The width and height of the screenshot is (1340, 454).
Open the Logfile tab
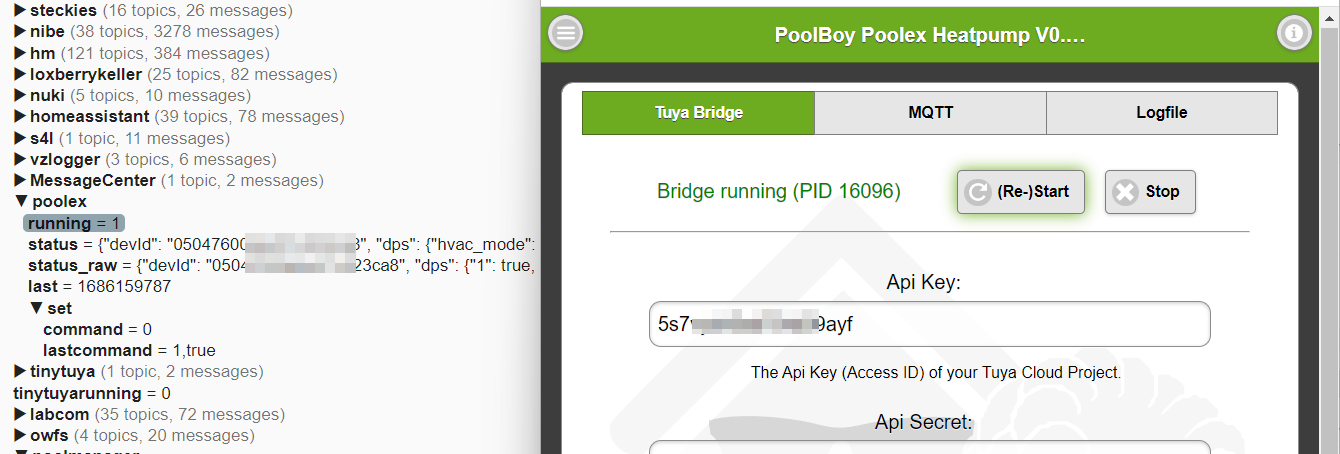(x=1161, y=112)
